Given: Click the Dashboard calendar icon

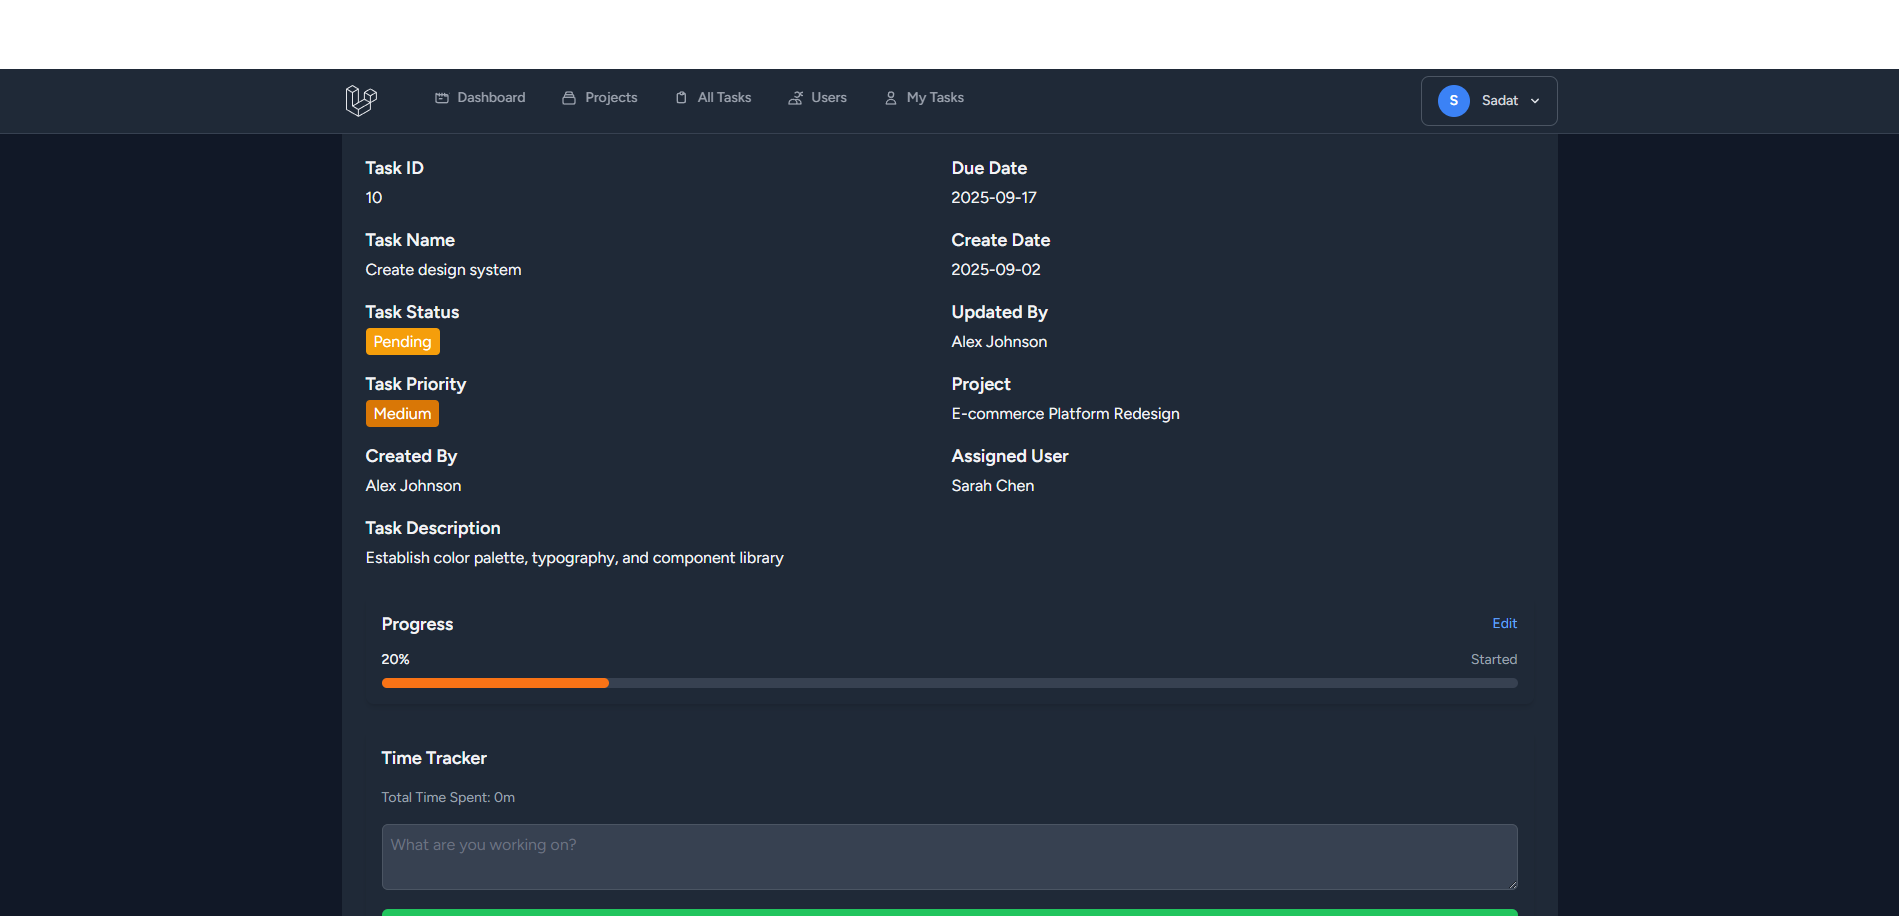Looking at the screenshot, I should (442, 98).
